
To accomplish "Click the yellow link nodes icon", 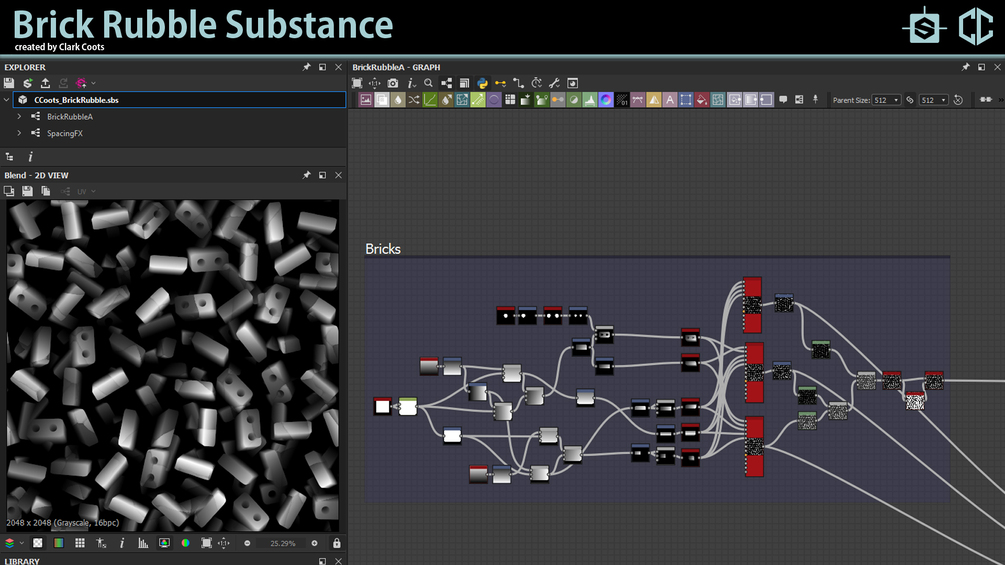I will click(x=500, y=83).
